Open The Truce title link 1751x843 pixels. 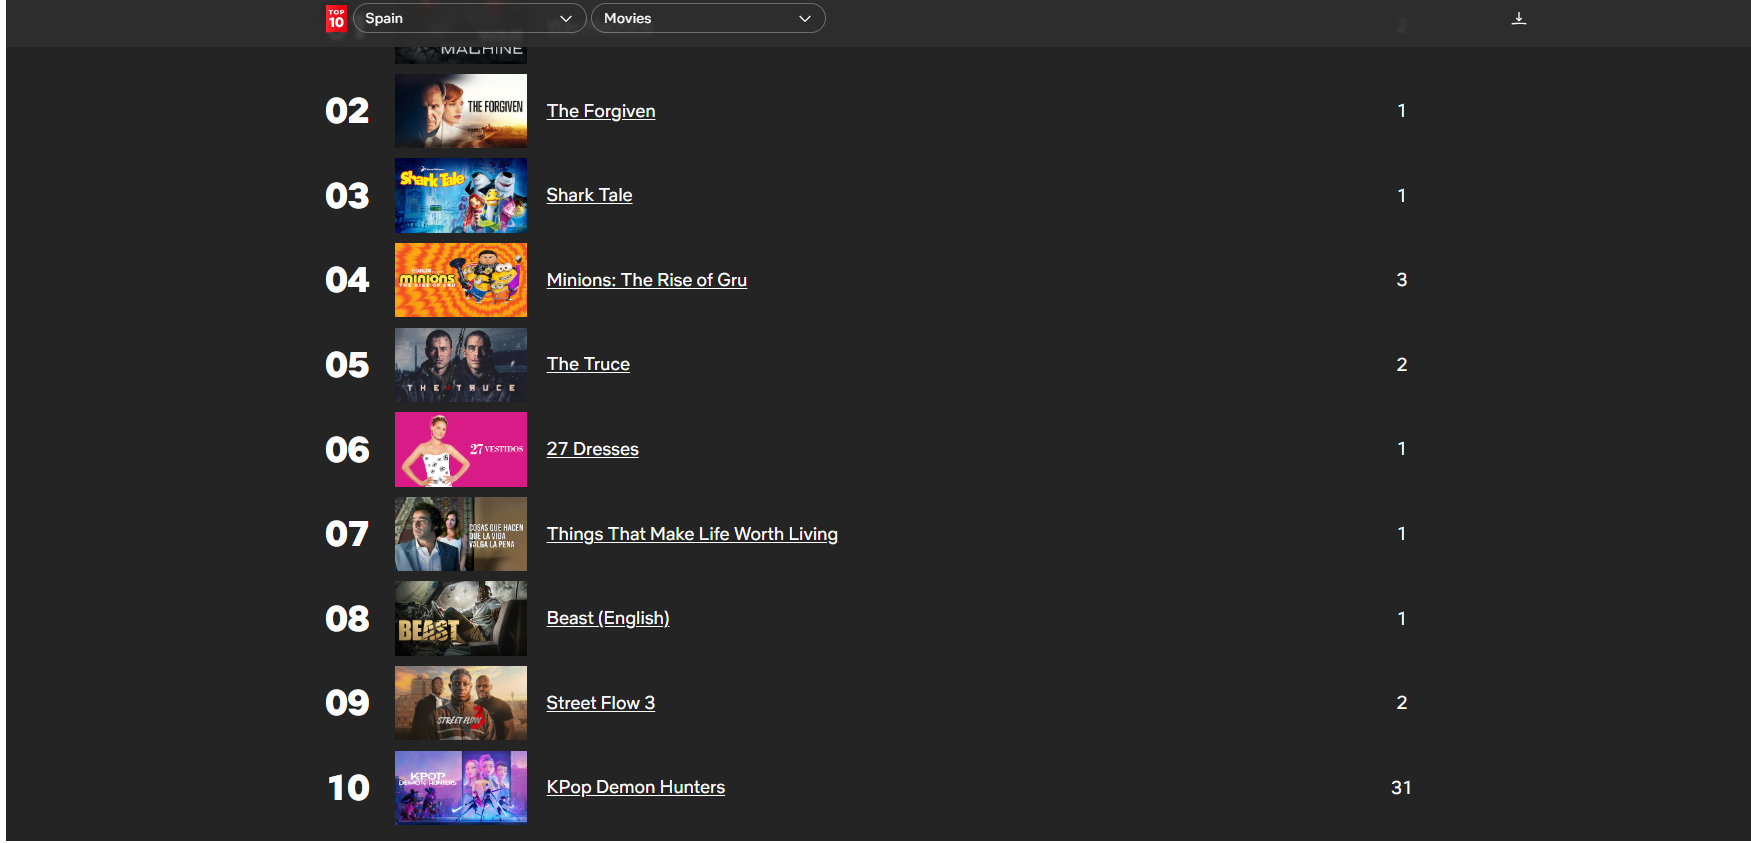click(x=588, y=364)
